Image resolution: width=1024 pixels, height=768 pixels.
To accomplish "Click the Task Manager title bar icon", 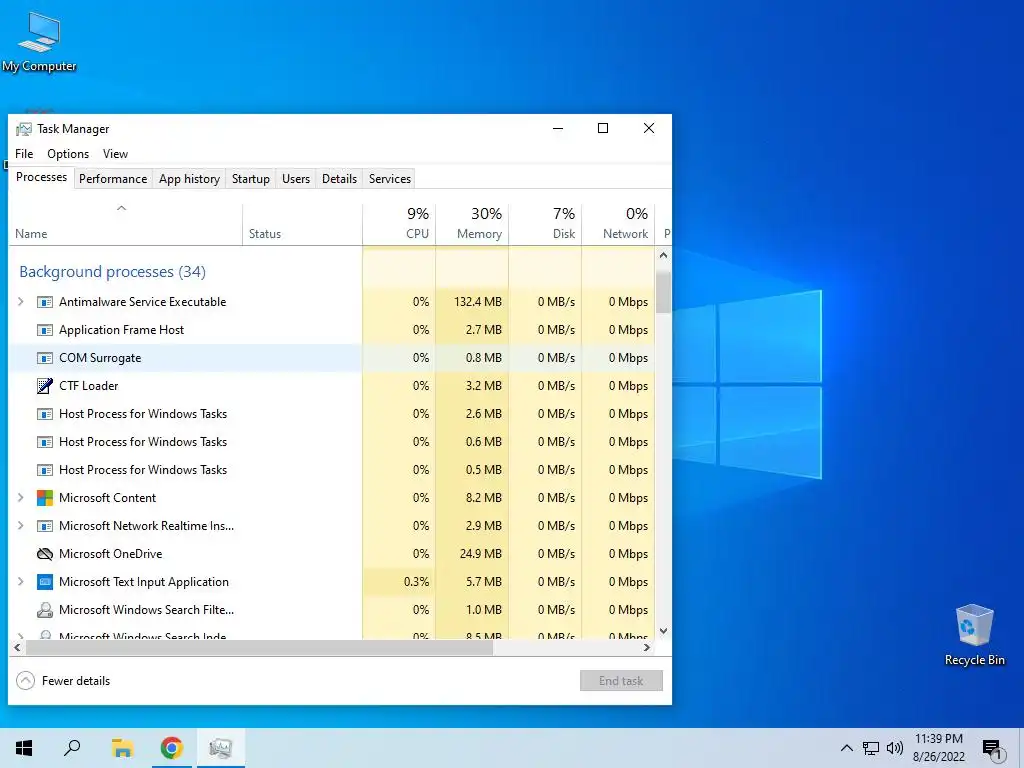I will coord(24,129).
